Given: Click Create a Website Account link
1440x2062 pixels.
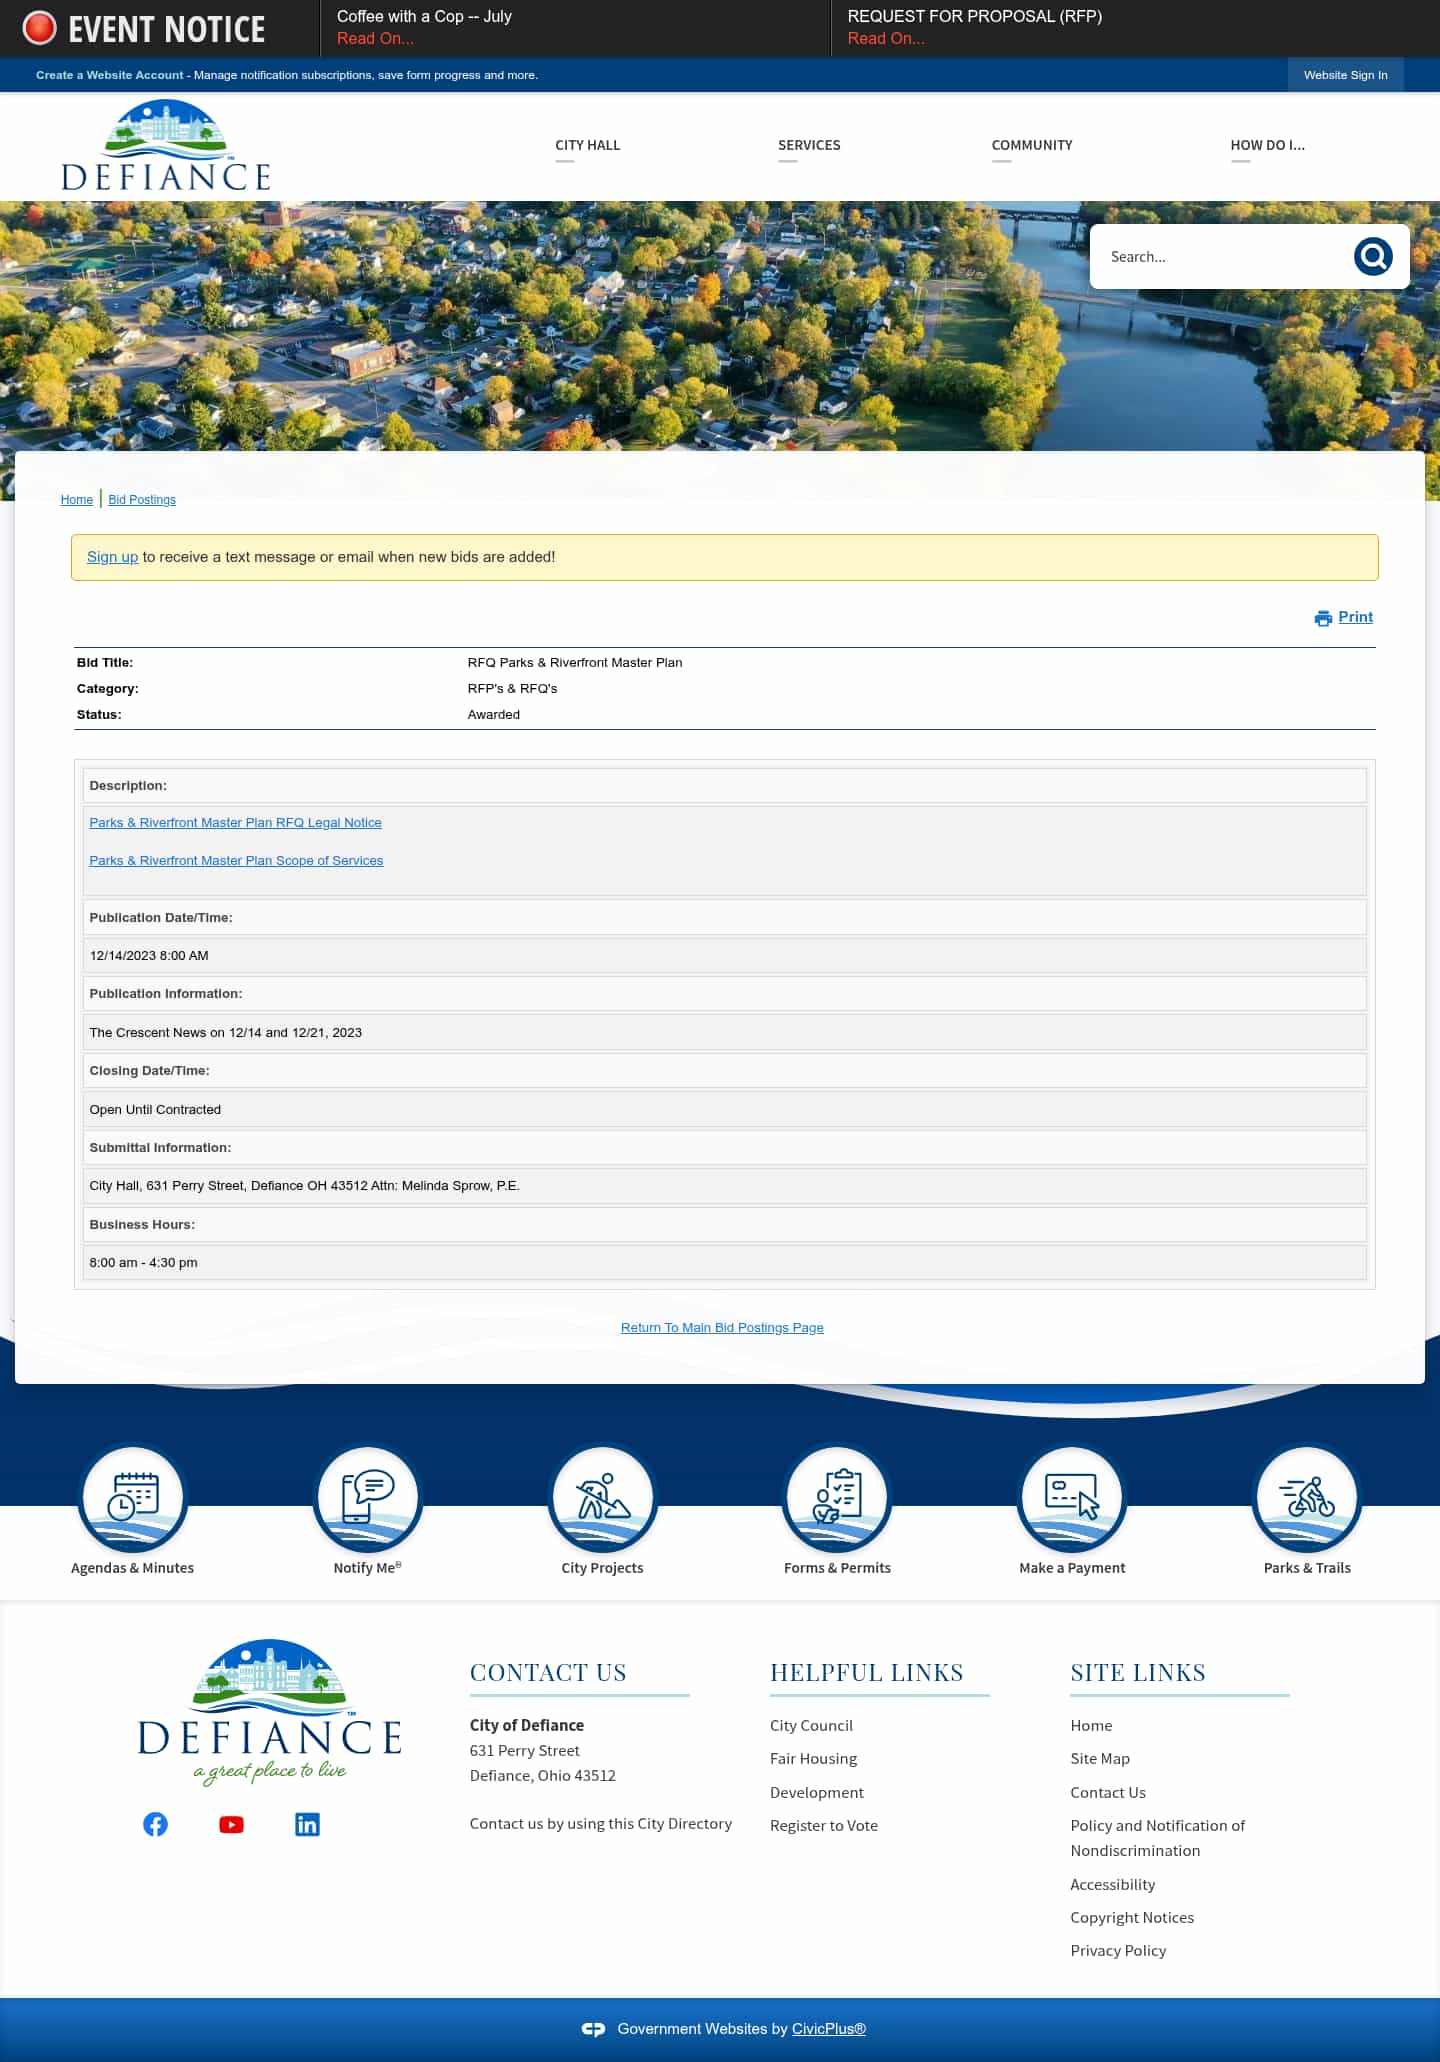Looking at the screenshot, I should pyautogui.click(x=110, y=75).
